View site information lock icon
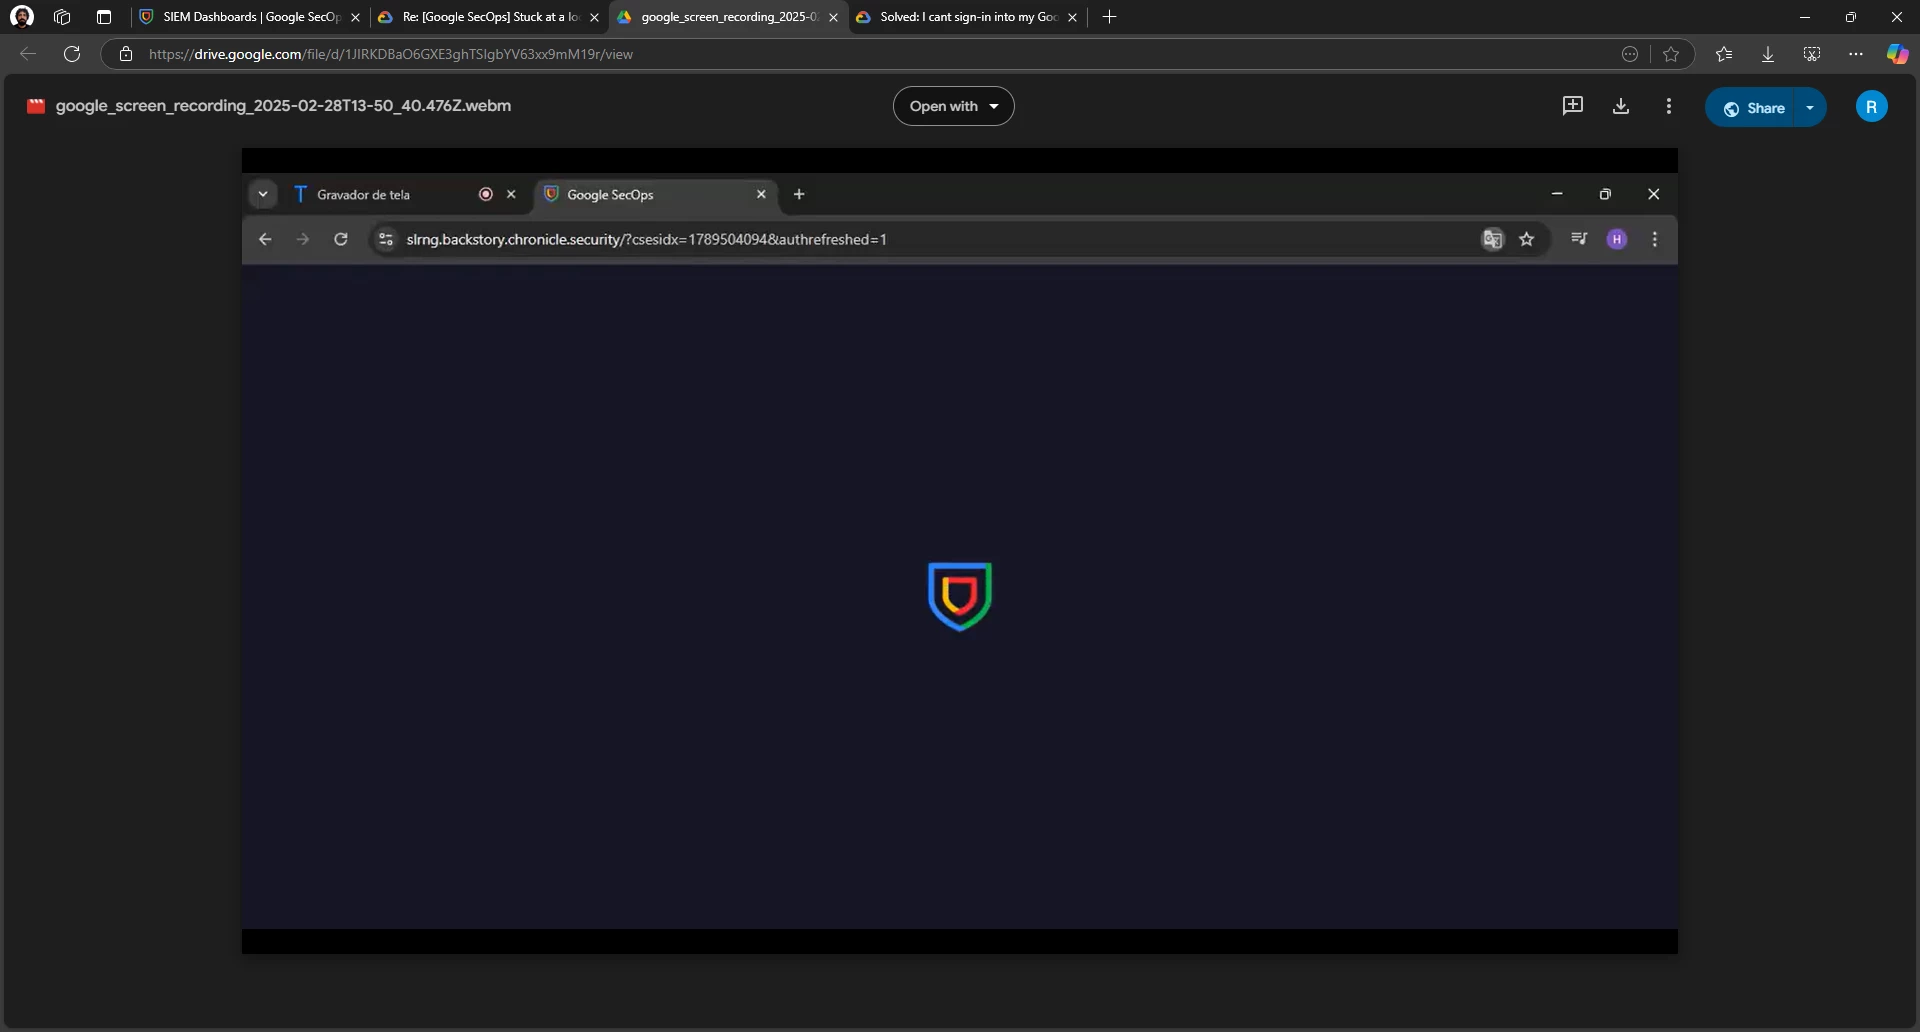 click(x=126, y=54)
